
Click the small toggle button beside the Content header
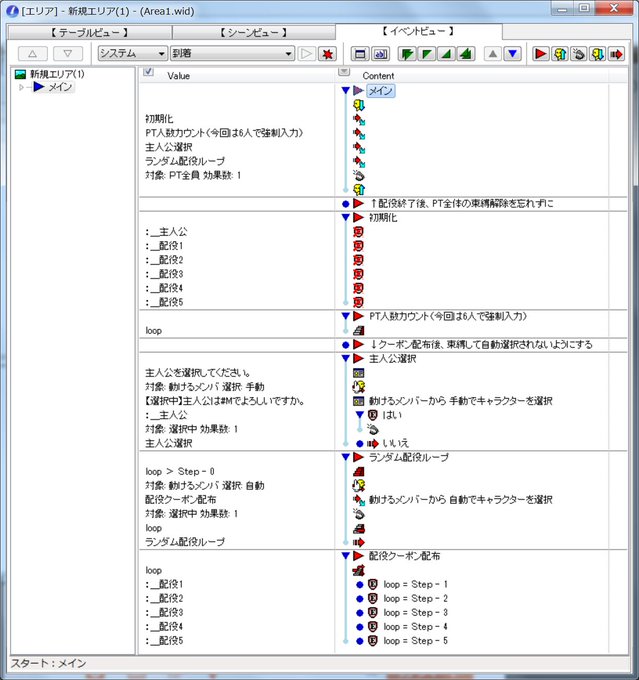point(344,72)
